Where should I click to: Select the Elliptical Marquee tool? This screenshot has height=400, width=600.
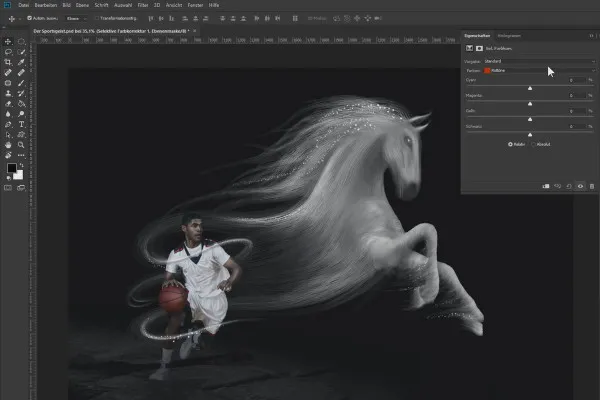click(x=21, y=41)
